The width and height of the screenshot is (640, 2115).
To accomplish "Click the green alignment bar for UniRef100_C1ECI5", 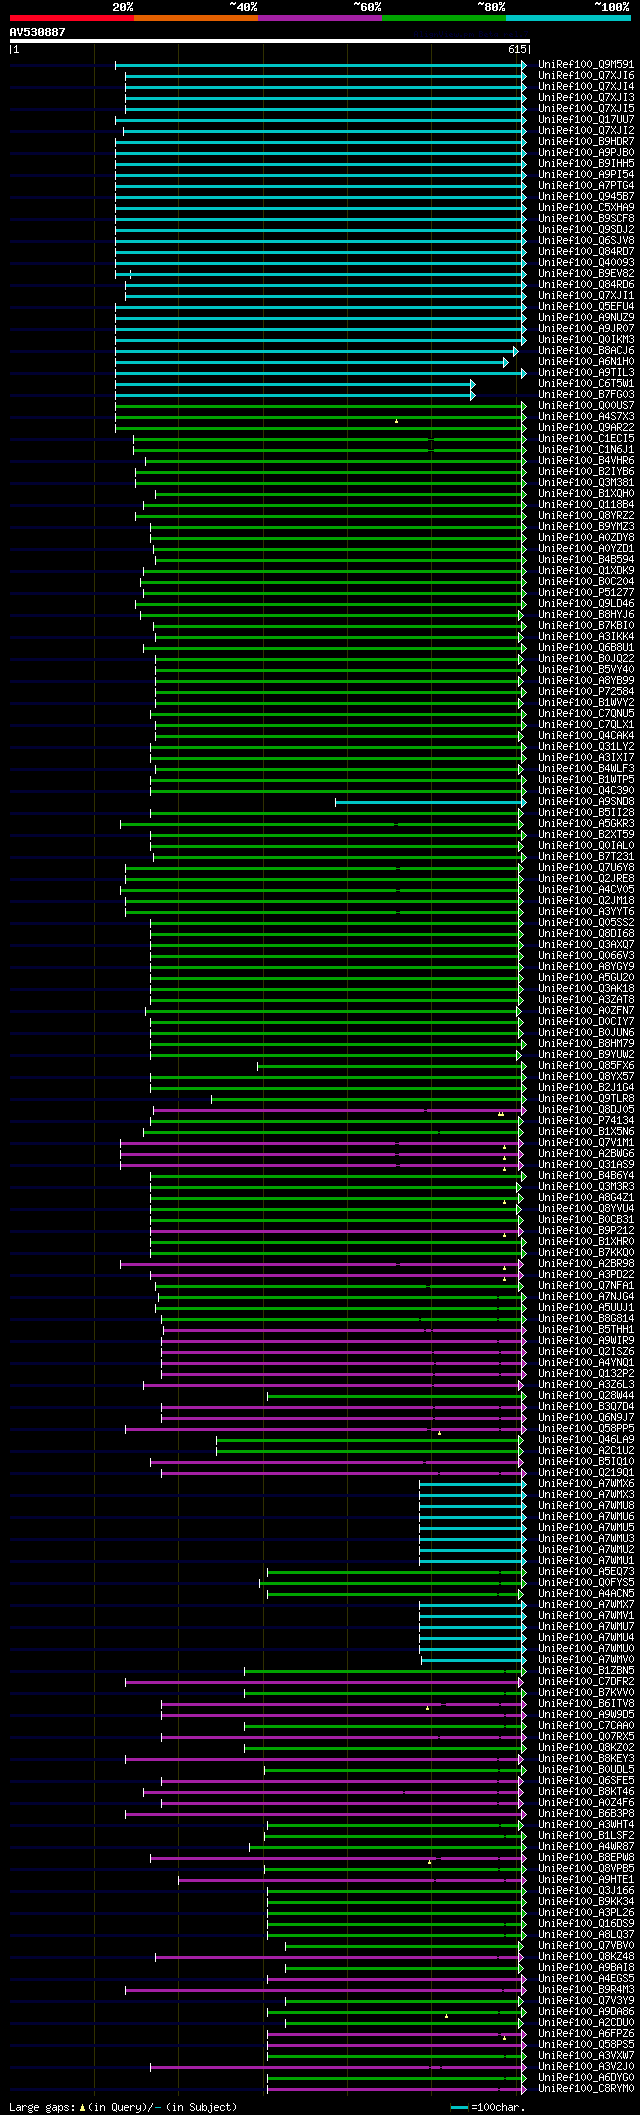I will (x=329, y=438).
